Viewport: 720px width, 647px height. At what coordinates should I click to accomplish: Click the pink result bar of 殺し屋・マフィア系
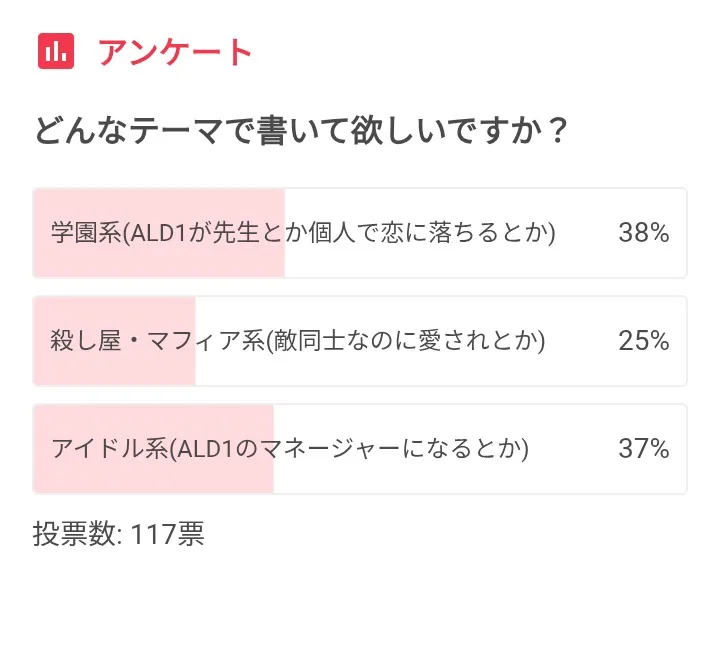115,368
